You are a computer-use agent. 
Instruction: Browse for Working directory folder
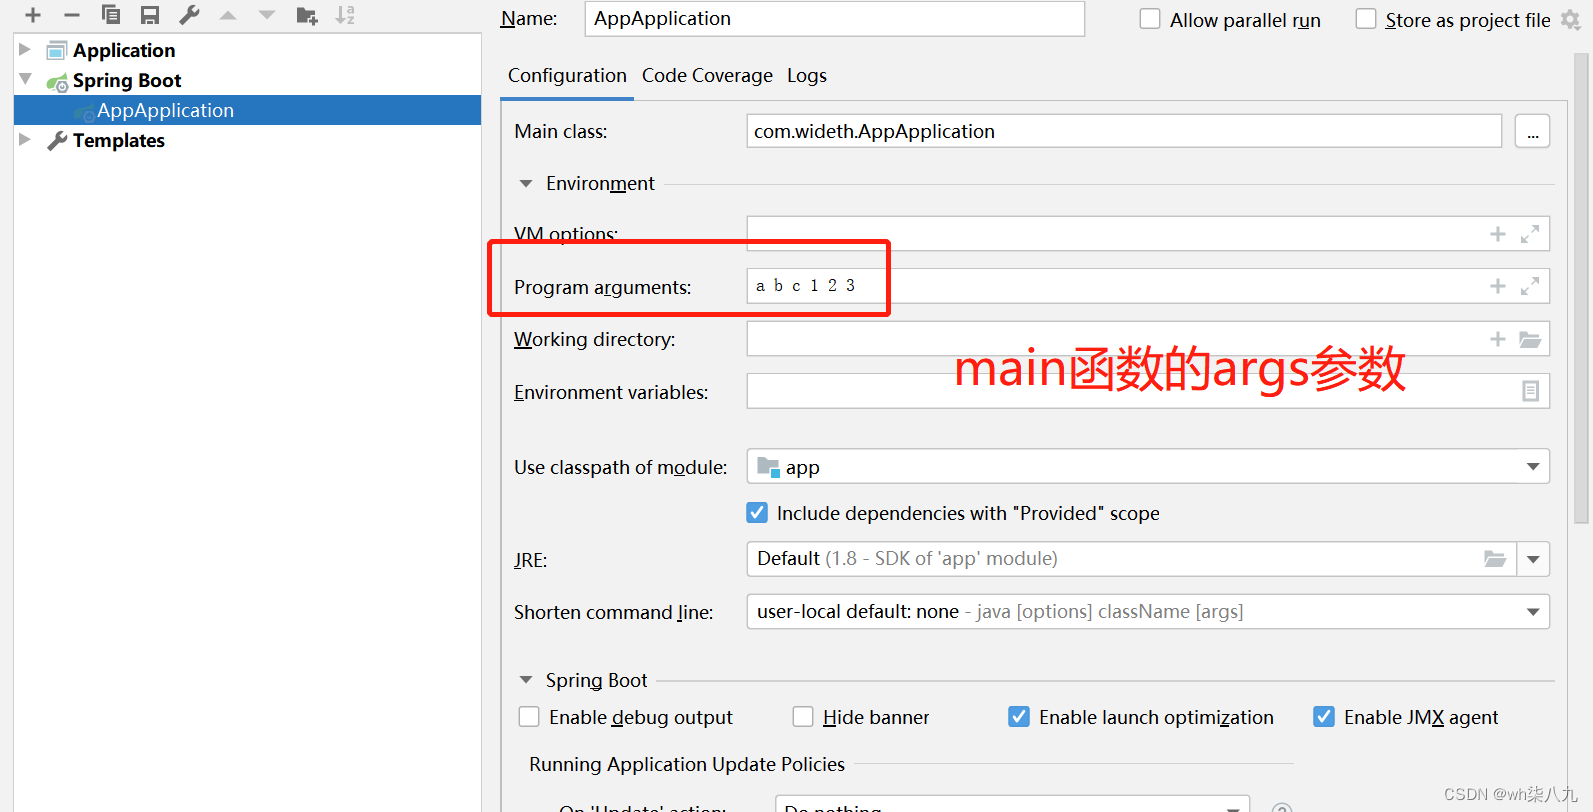tap(1530, 339)
